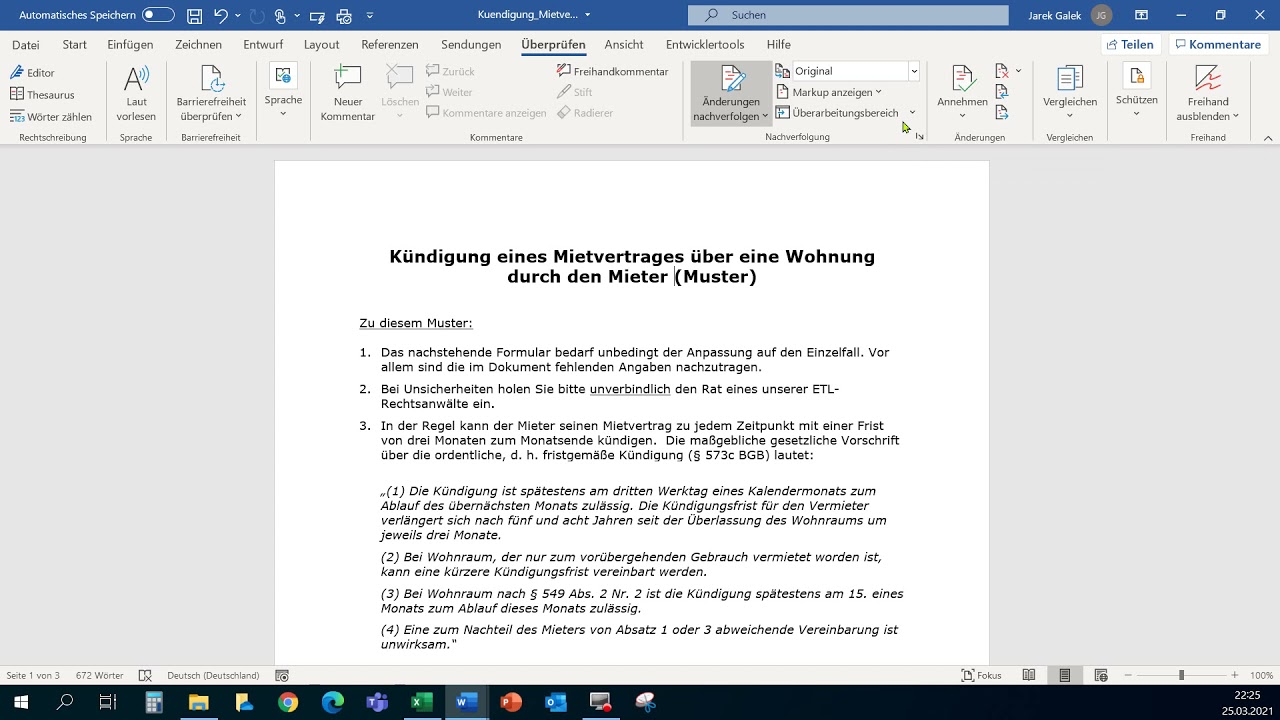This screenshot has width=1280, height=720.
Task: Open the Überarbeitungsbereich dropdown arrow
Action: point(912,113)
